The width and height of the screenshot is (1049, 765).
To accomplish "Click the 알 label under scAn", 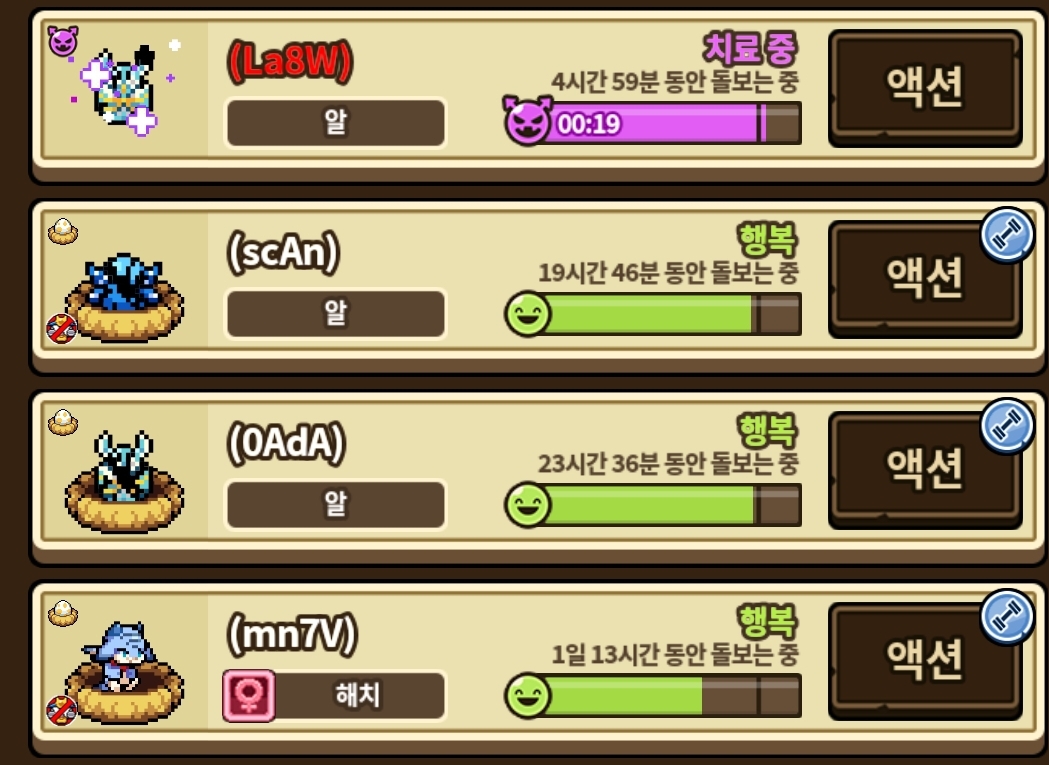I will coord(336,313).
